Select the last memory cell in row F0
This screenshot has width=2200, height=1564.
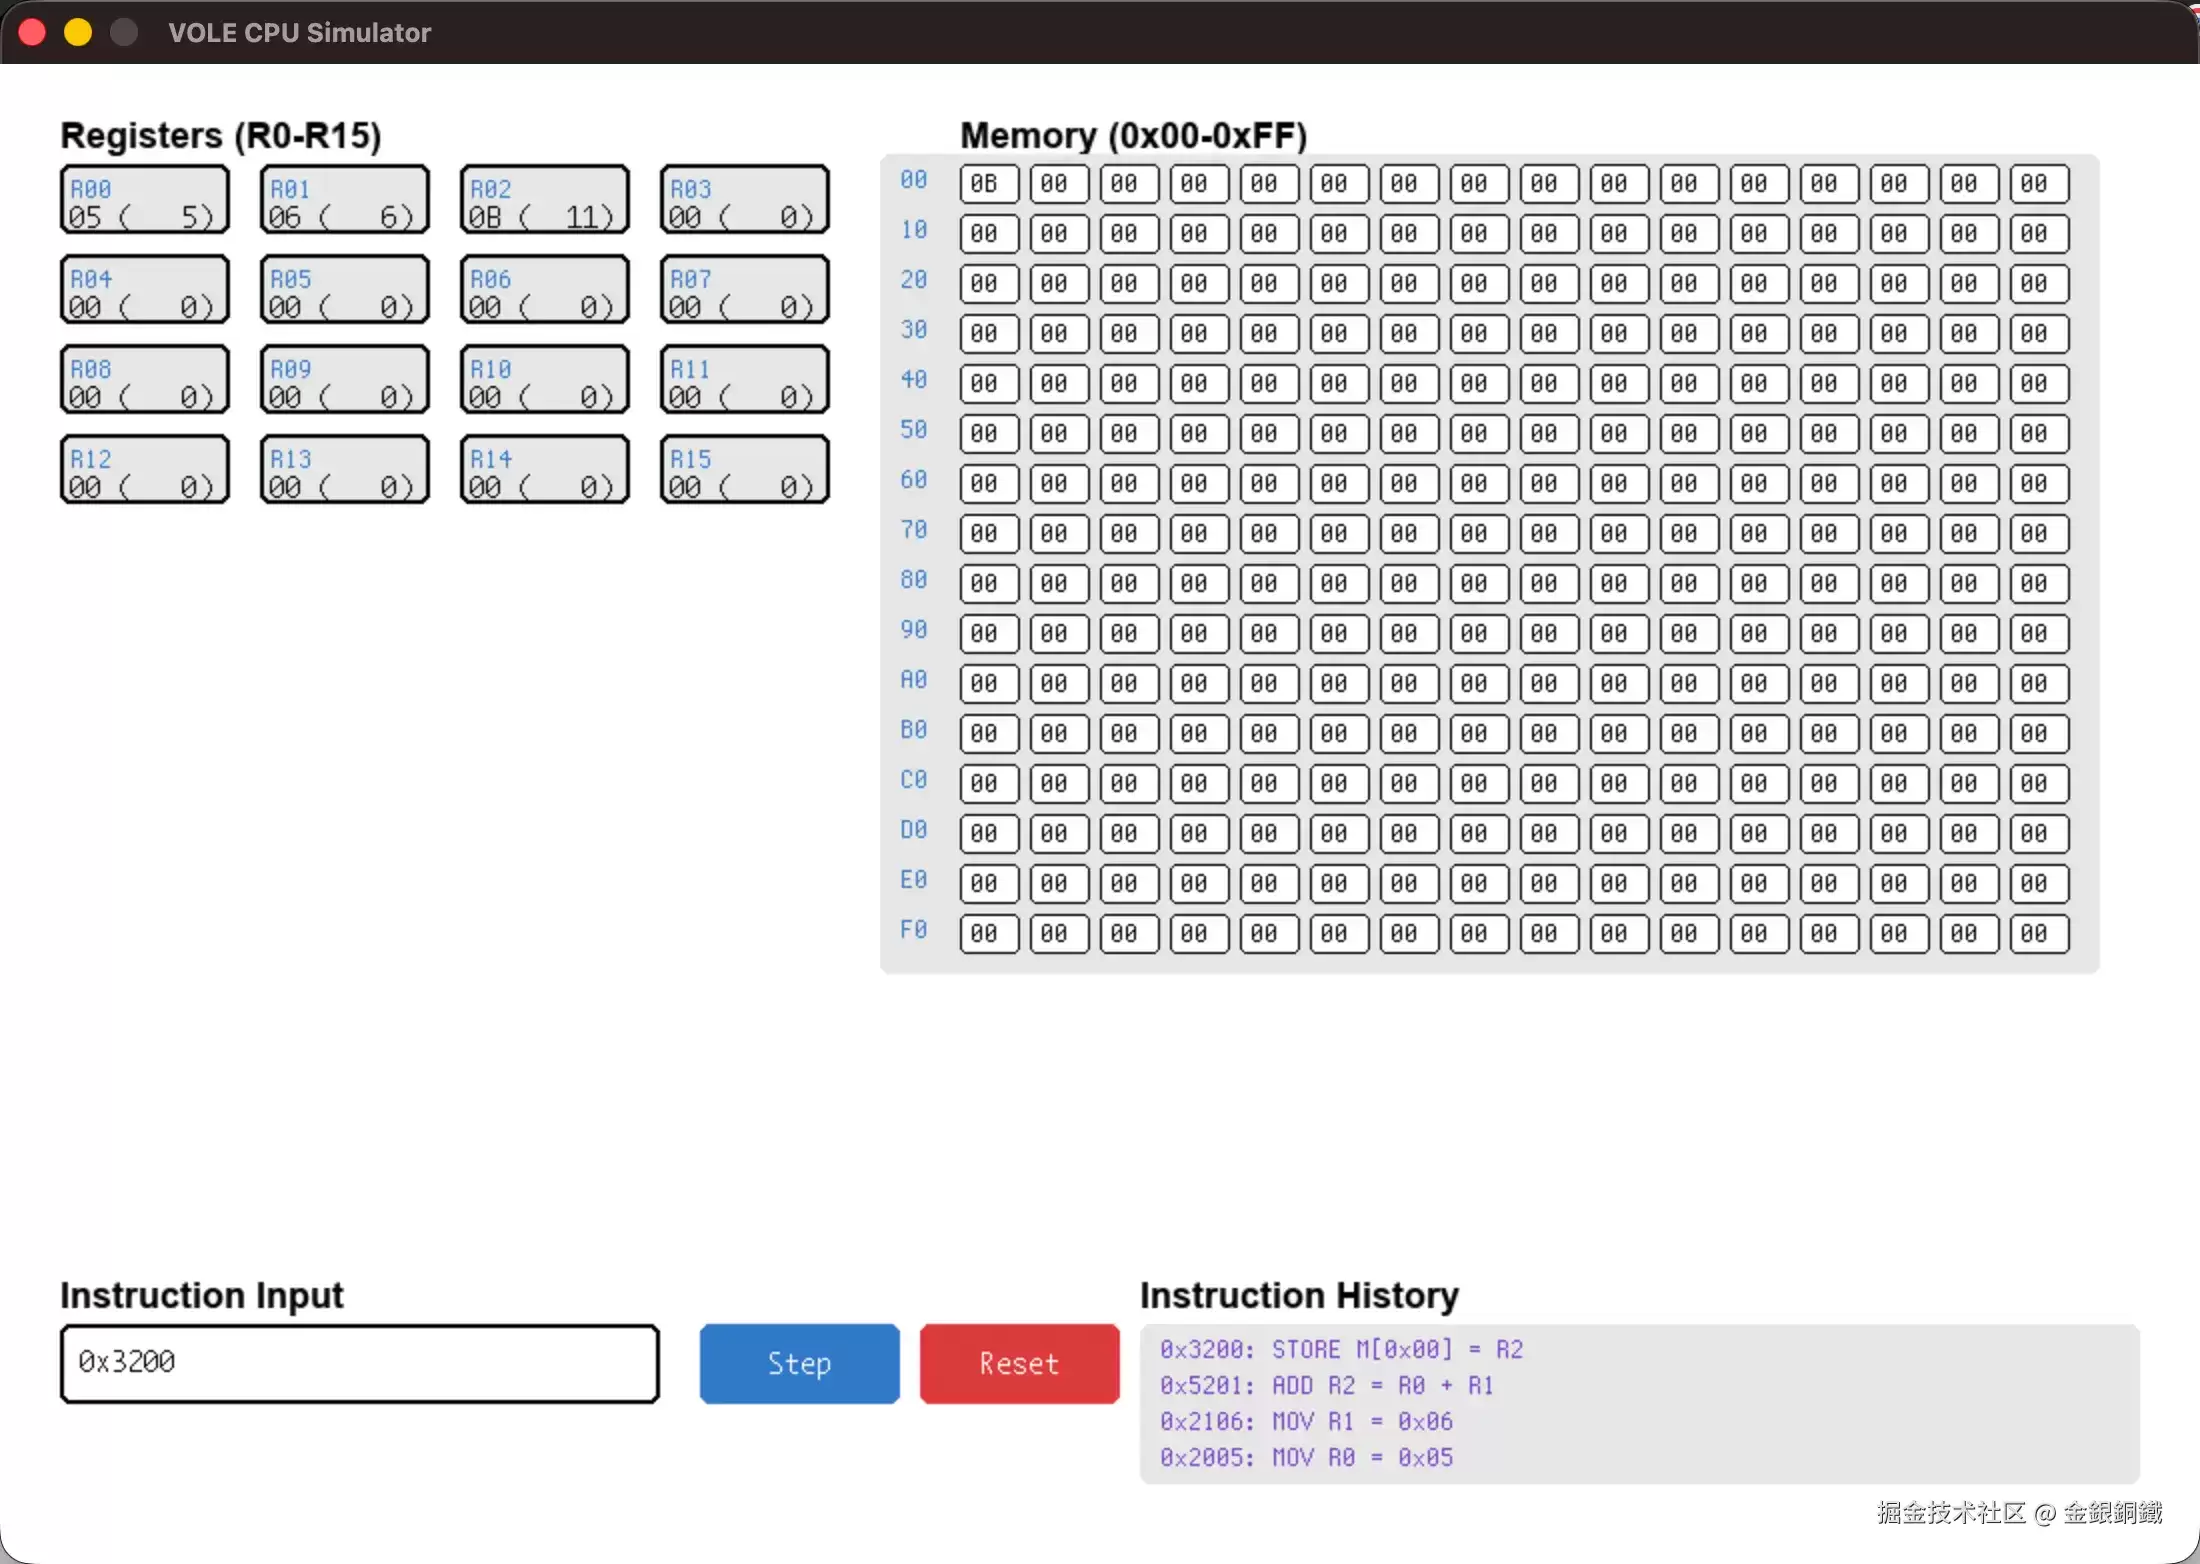tap(2039, 934)
